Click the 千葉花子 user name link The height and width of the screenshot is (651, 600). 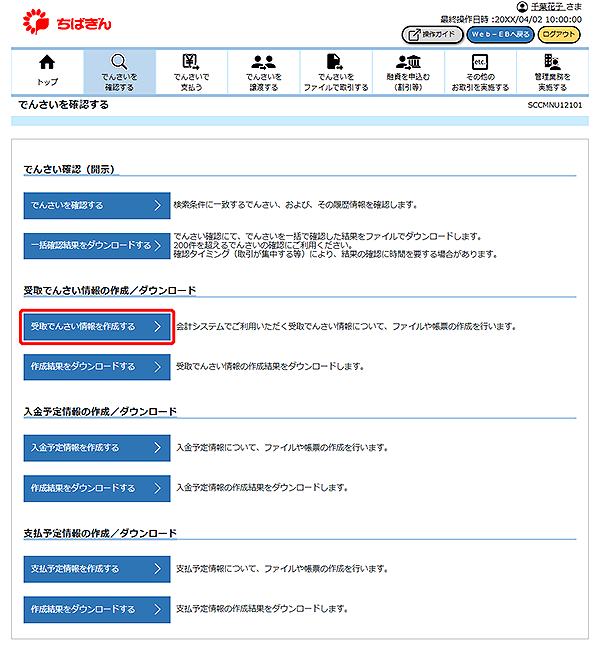(547, 7)
